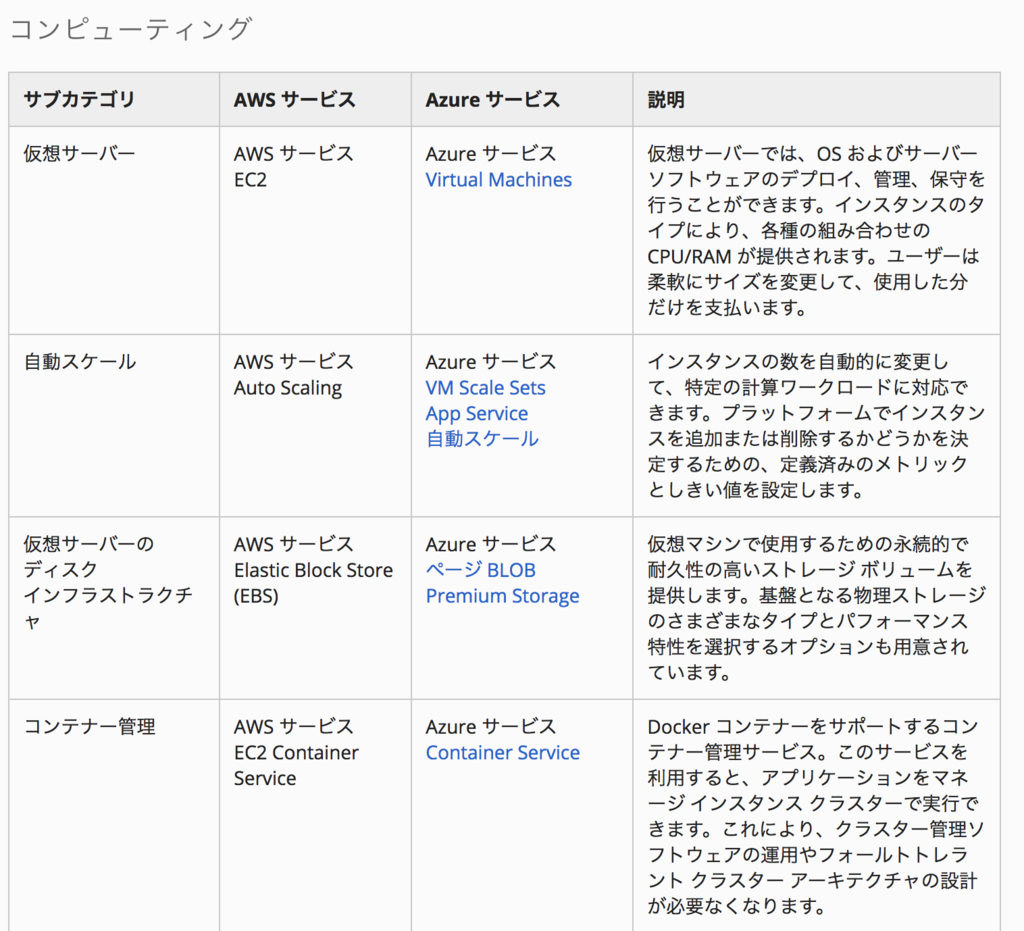Follow the ページ BLOB link
The image size is (1024, 931).
(x=480, y=570)
